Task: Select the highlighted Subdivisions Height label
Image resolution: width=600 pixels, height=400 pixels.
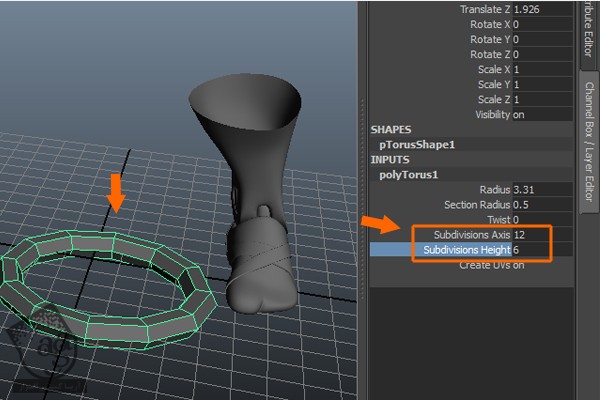Action: pos(467,250)
